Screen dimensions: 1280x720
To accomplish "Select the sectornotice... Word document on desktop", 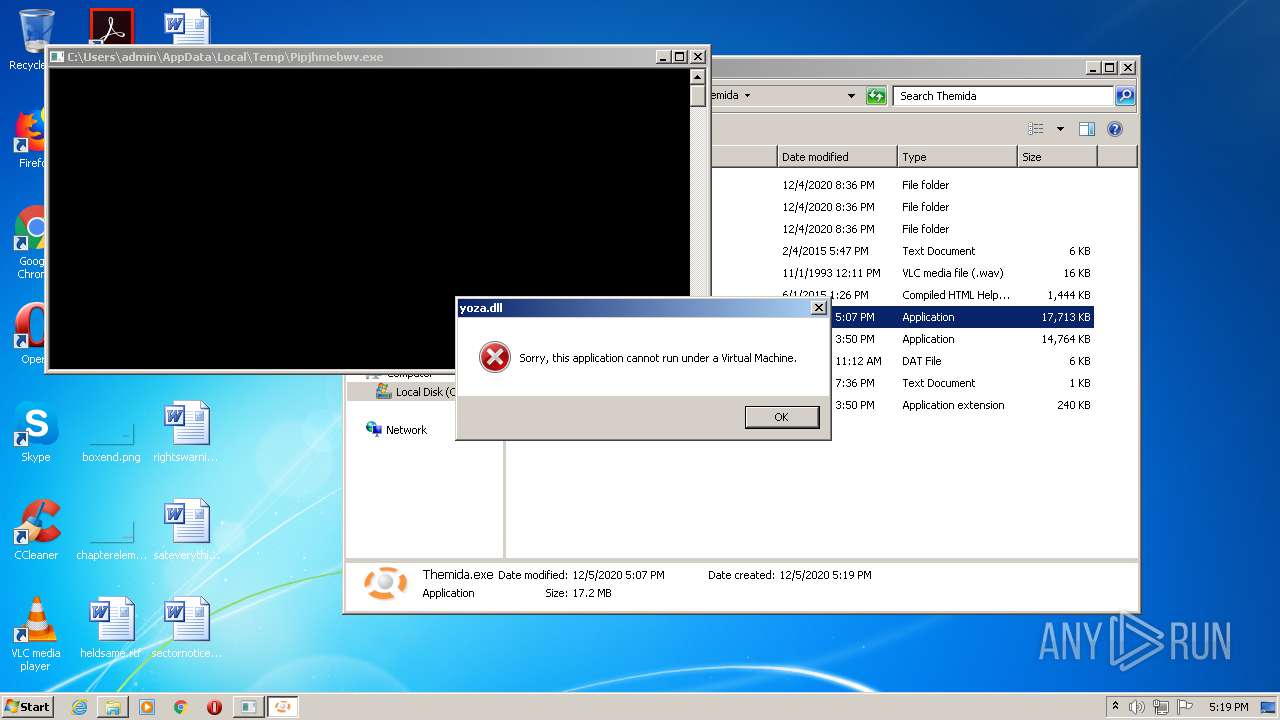I will click(186, 628).
